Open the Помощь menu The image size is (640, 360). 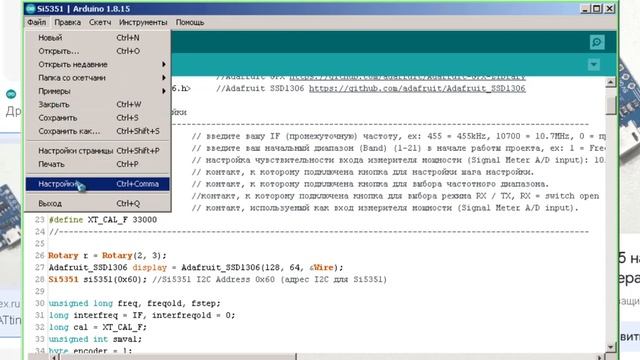(x=190, y=22)
